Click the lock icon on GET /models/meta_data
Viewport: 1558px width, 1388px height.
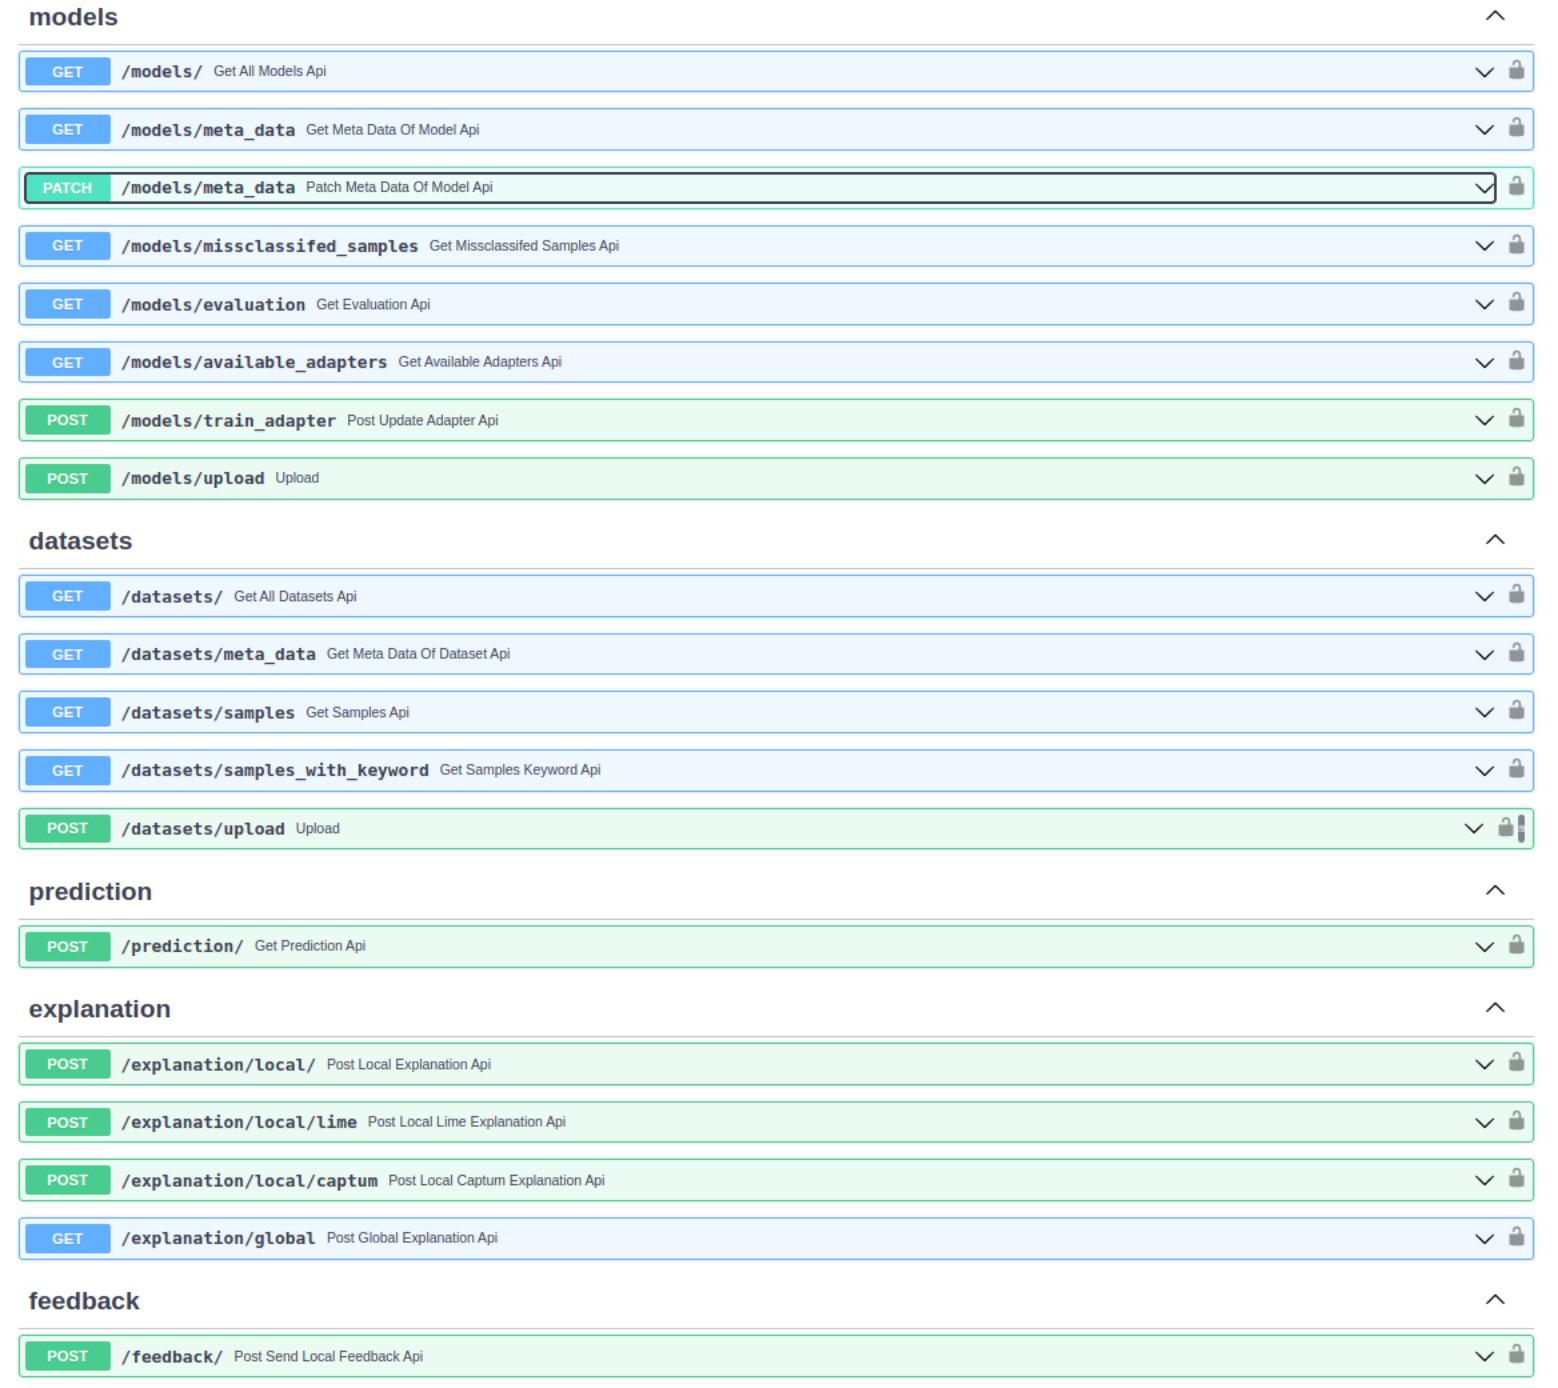[1516, 128]
